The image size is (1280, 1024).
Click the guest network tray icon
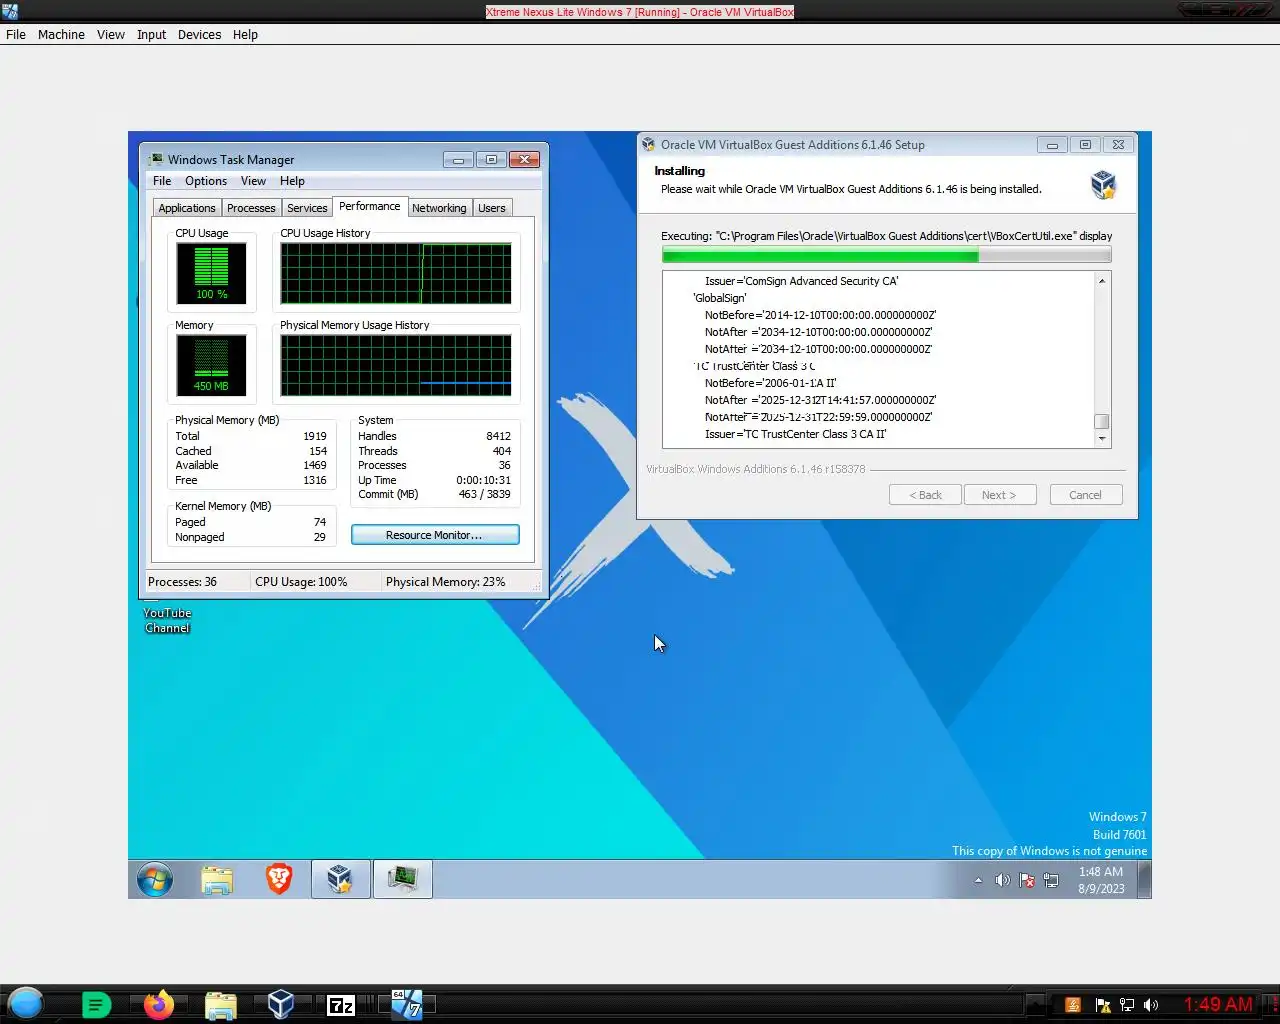pyautogui.click(x=1051, y=880)
